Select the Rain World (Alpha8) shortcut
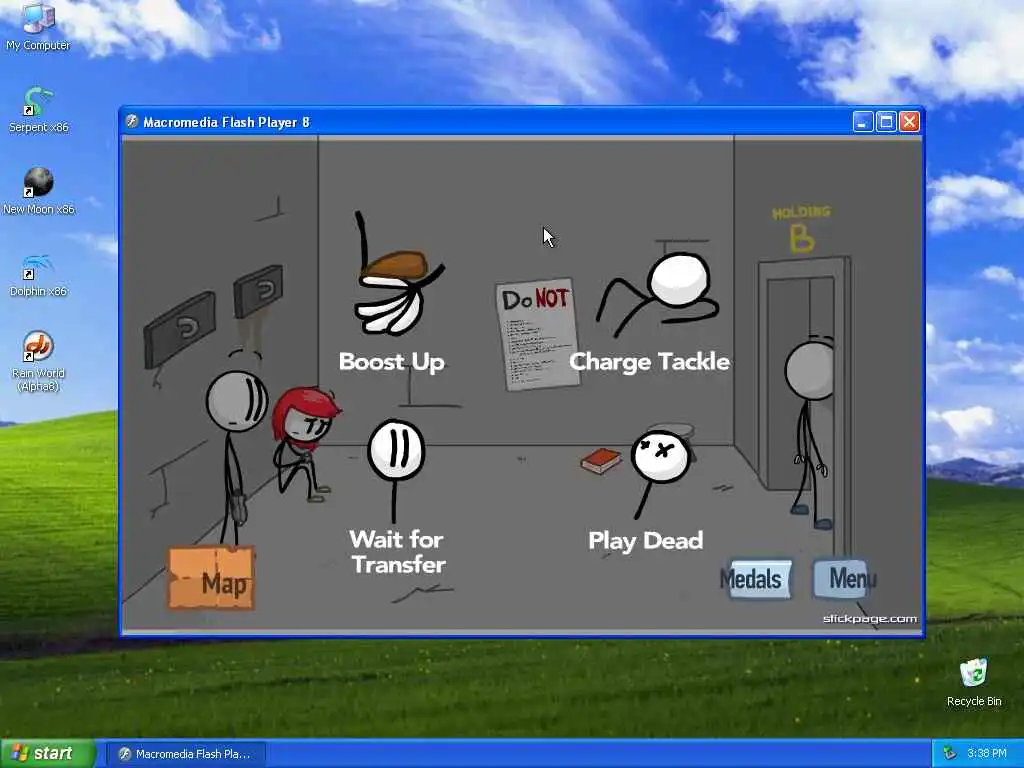 click(x=38, y=360)
